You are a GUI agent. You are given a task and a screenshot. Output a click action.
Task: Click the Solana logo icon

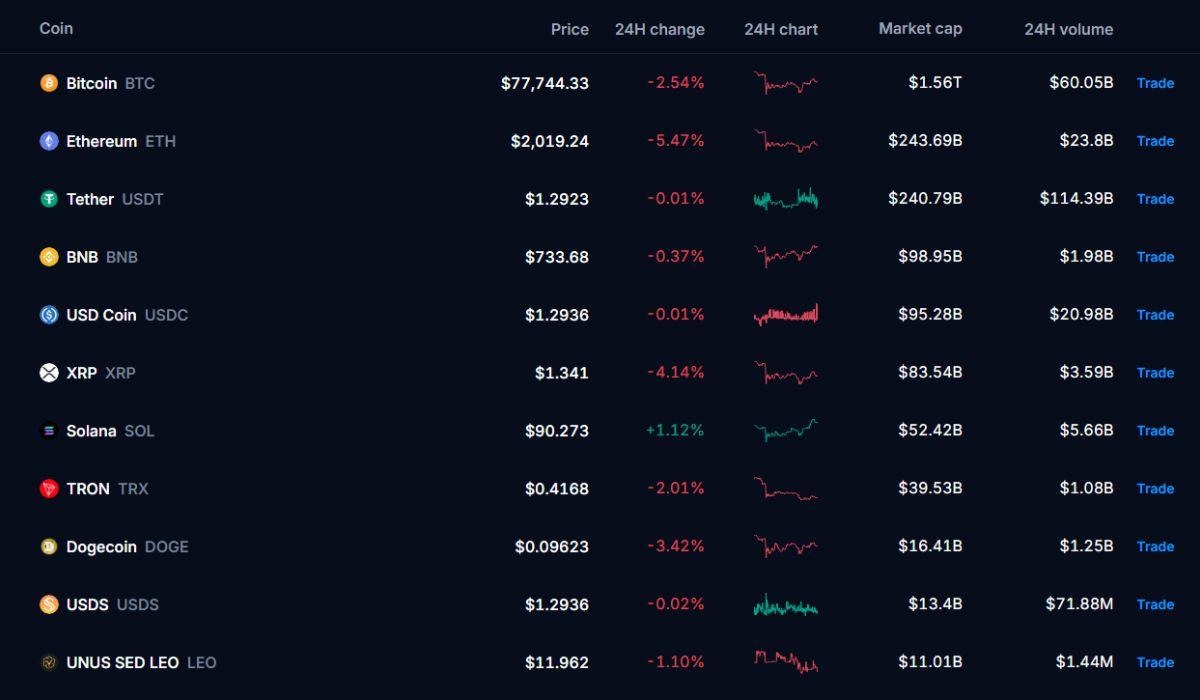tap(49, 431)
